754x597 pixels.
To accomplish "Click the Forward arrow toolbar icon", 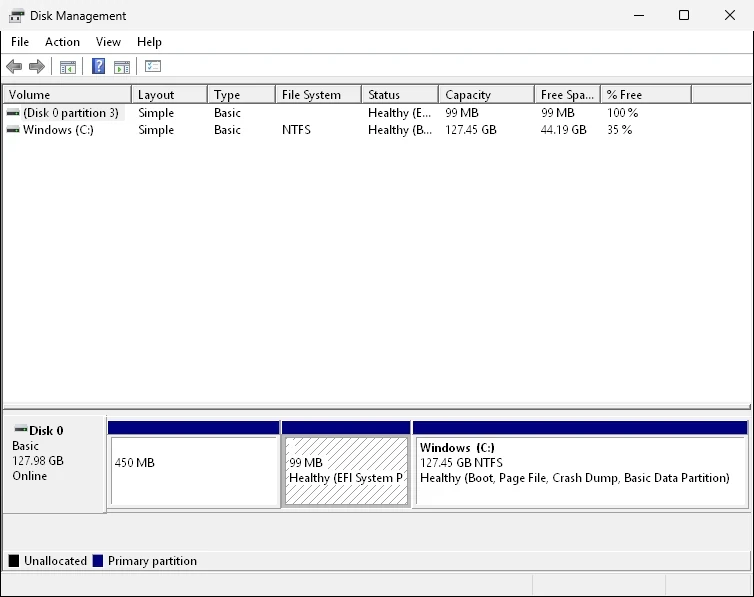I will 37,66.
